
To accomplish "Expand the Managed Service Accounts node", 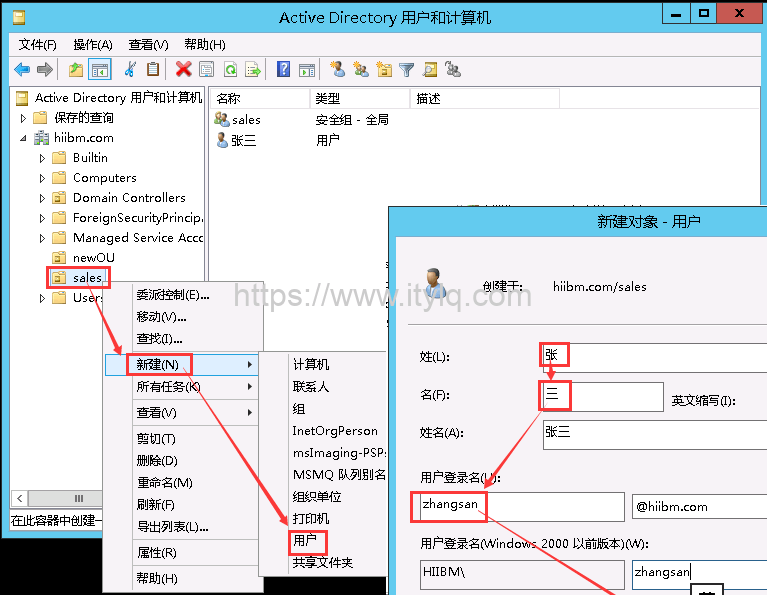I will (x=42, y=238).
